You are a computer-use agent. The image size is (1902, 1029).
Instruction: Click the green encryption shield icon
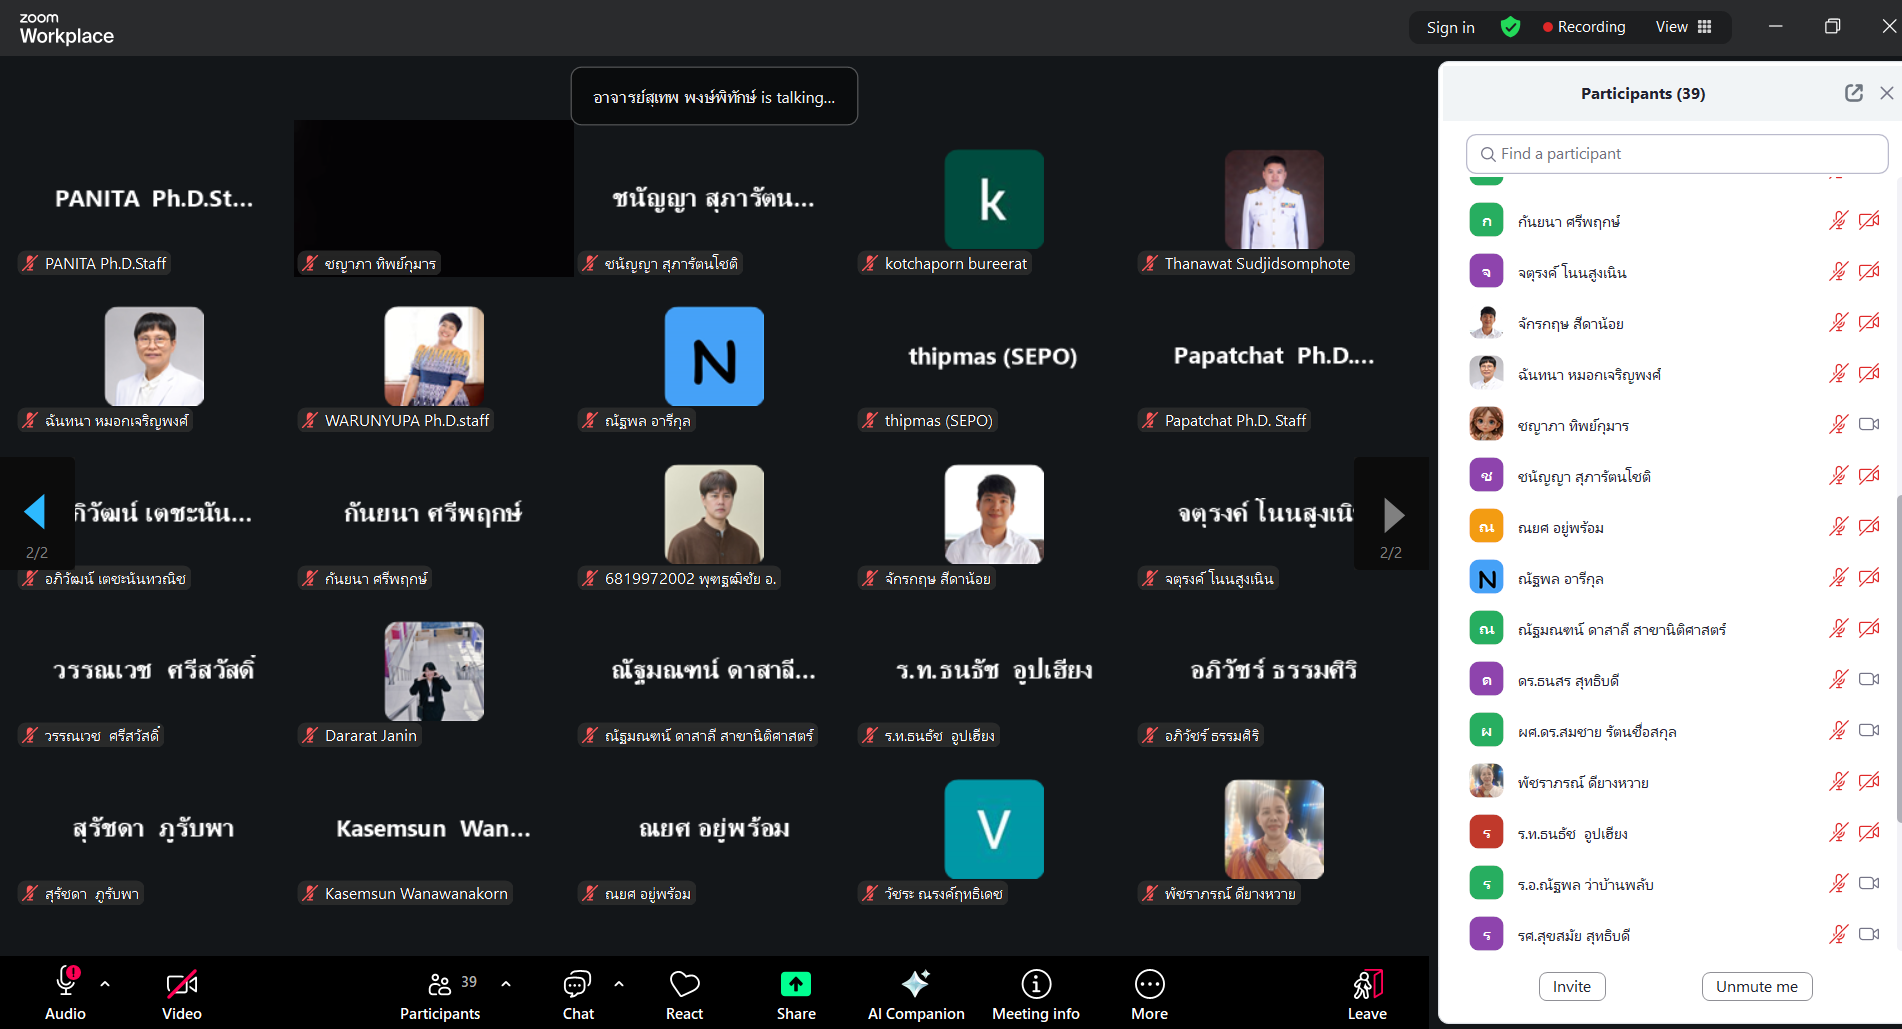point(1510,27)
